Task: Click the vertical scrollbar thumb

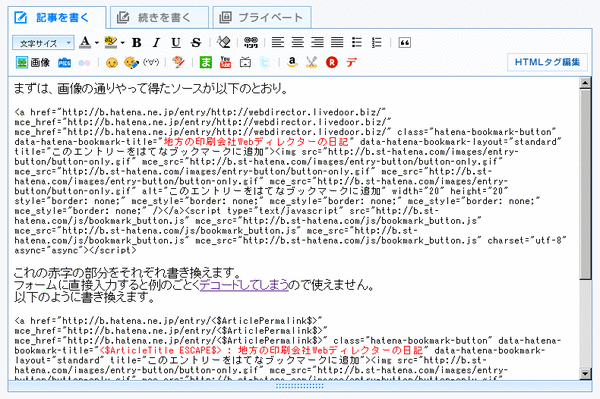Action: click(585, 184)
